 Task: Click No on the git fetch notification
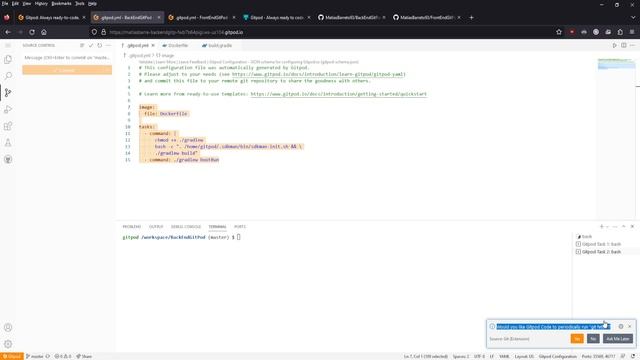tap(593, 339)
